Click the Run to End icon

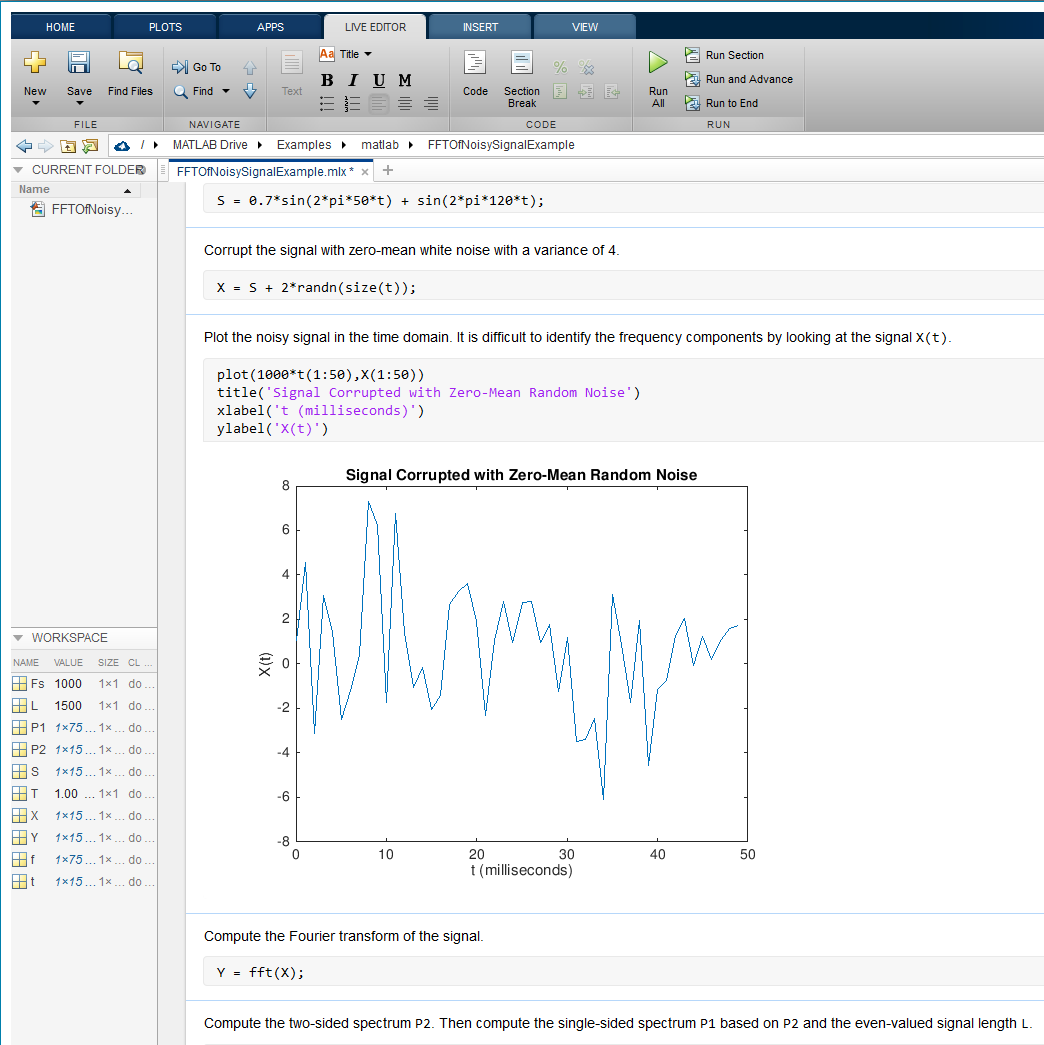pos(692,103)
